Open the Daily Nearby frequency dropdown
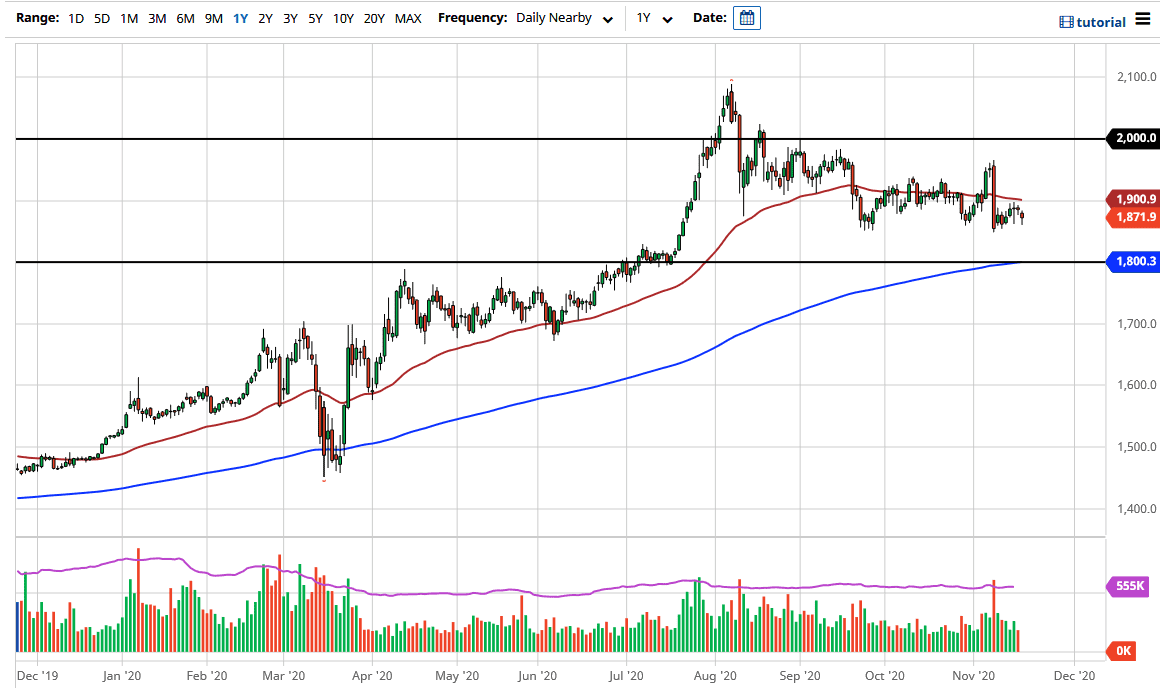 [564, 18]
